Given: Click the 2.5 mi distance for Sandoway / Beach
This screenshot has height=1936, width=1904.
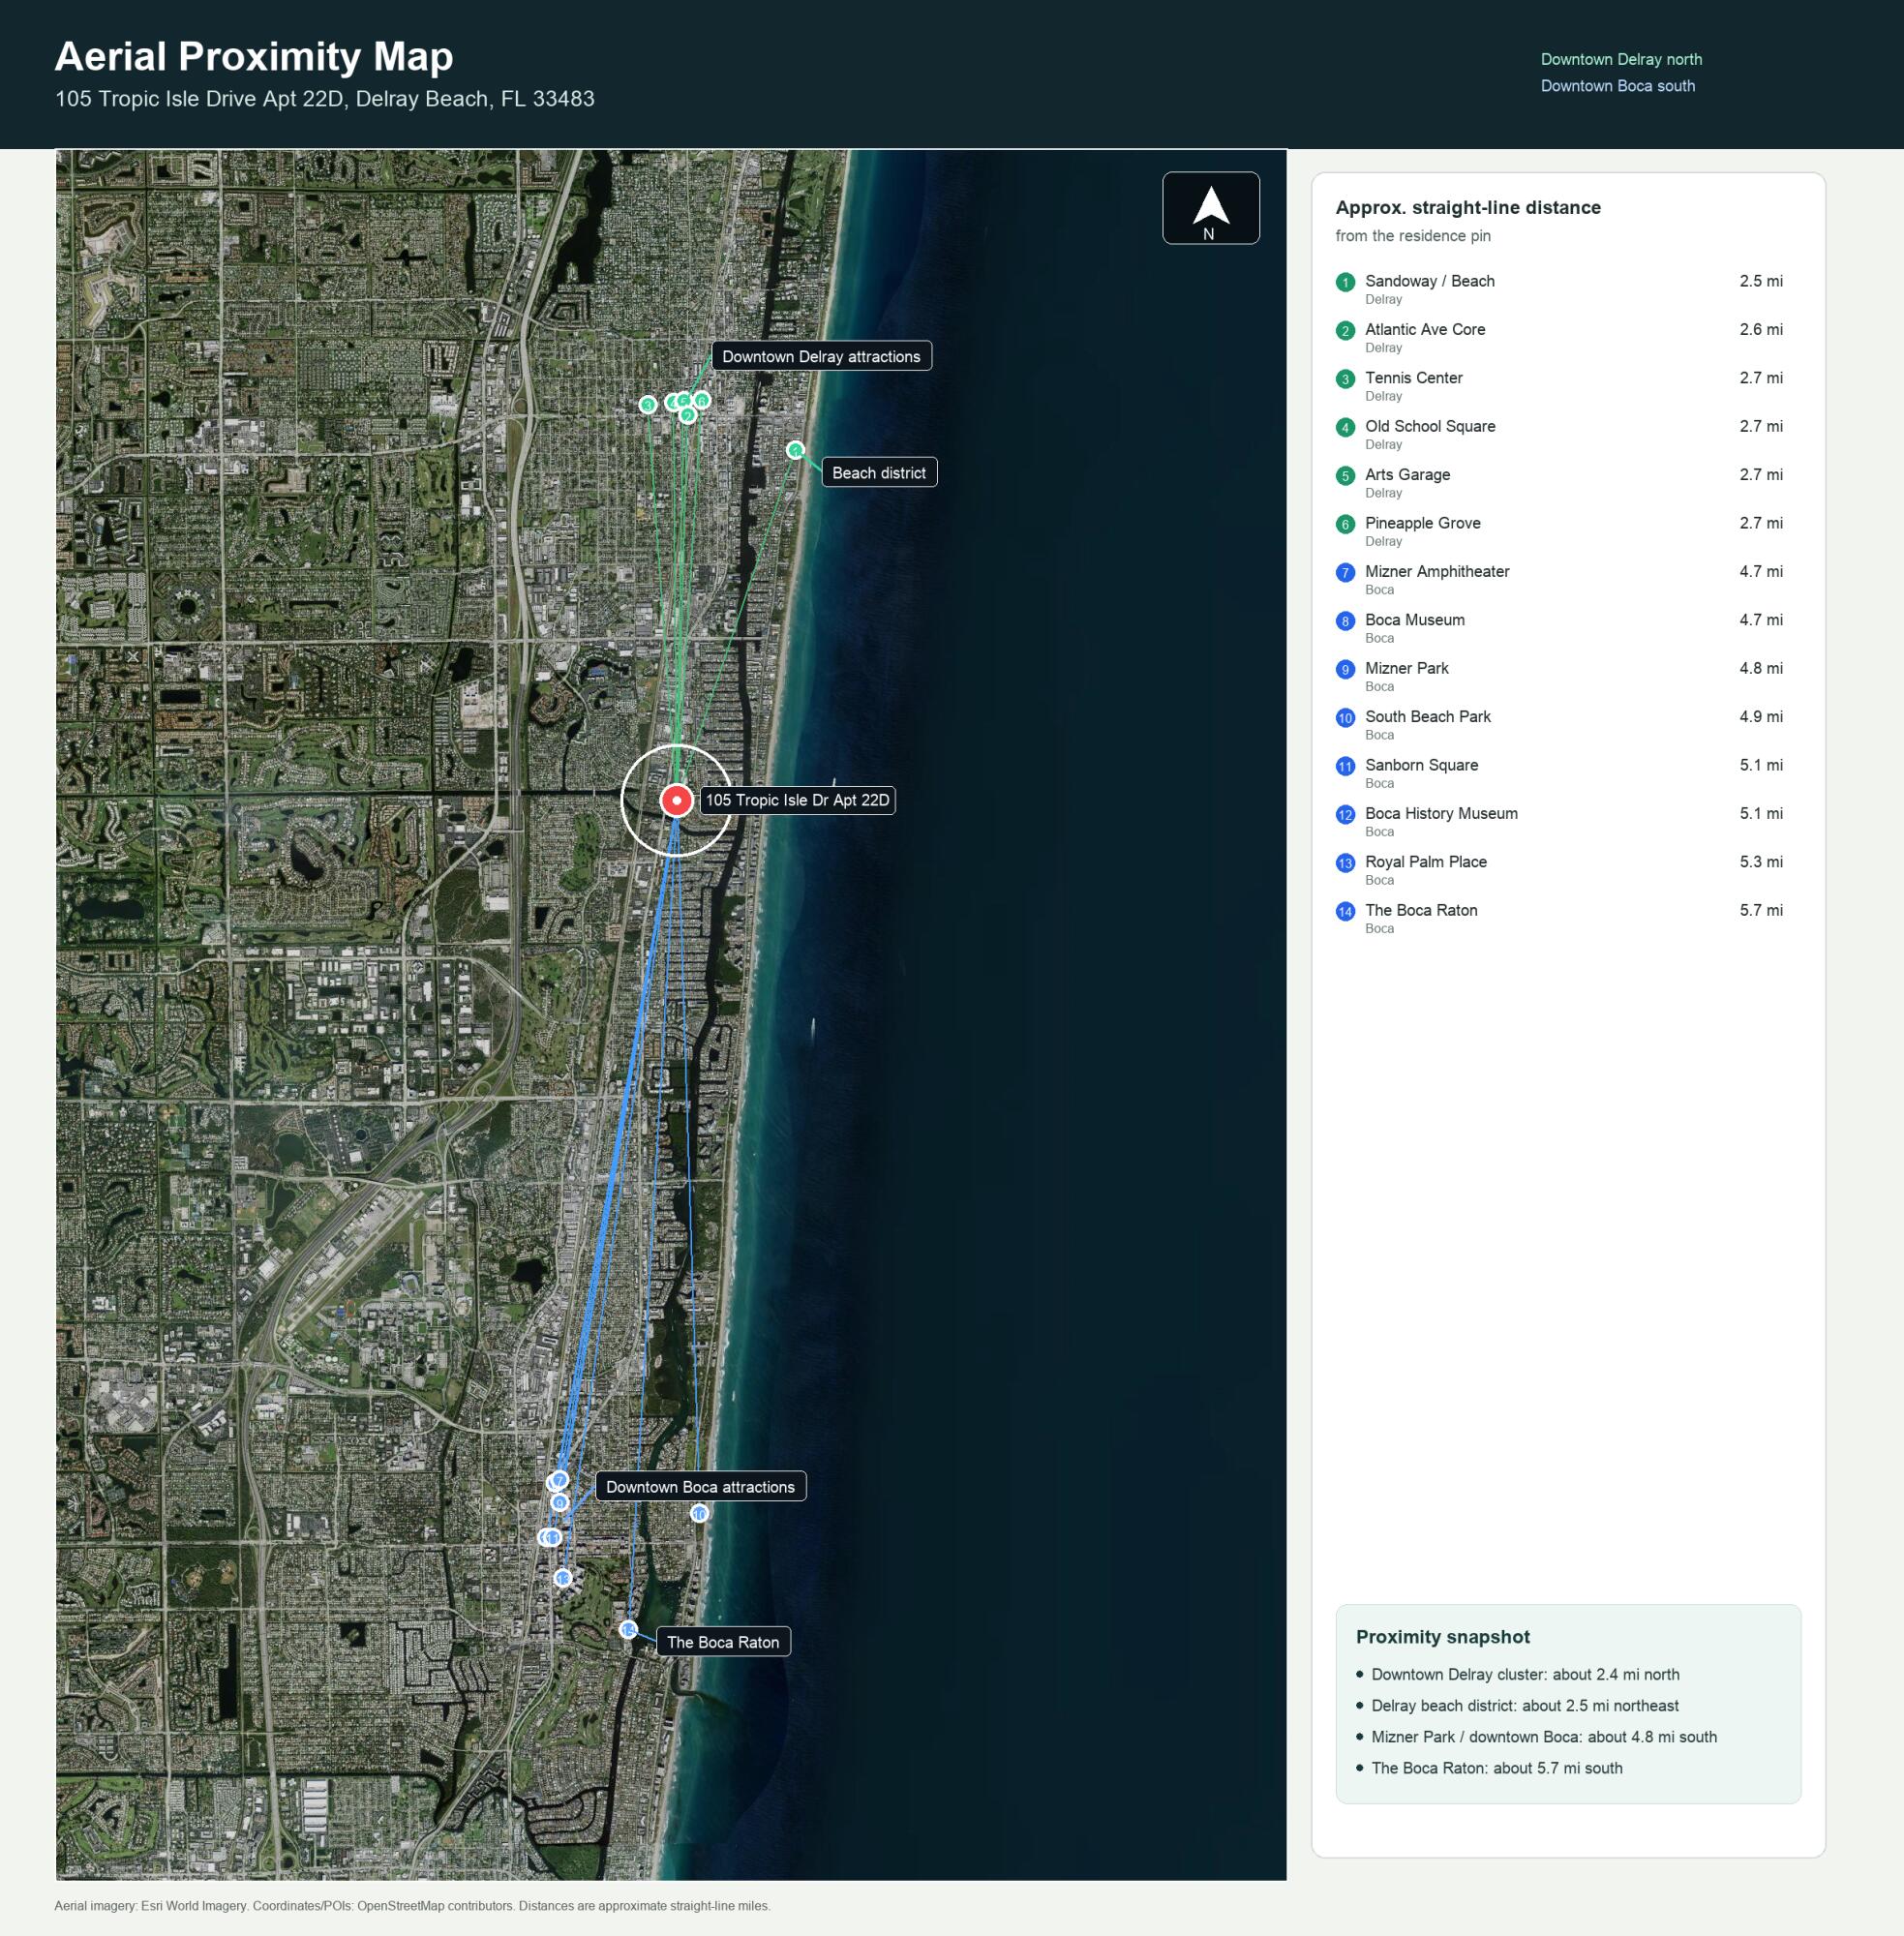Looking at the screenshot, I should 1760,281.
